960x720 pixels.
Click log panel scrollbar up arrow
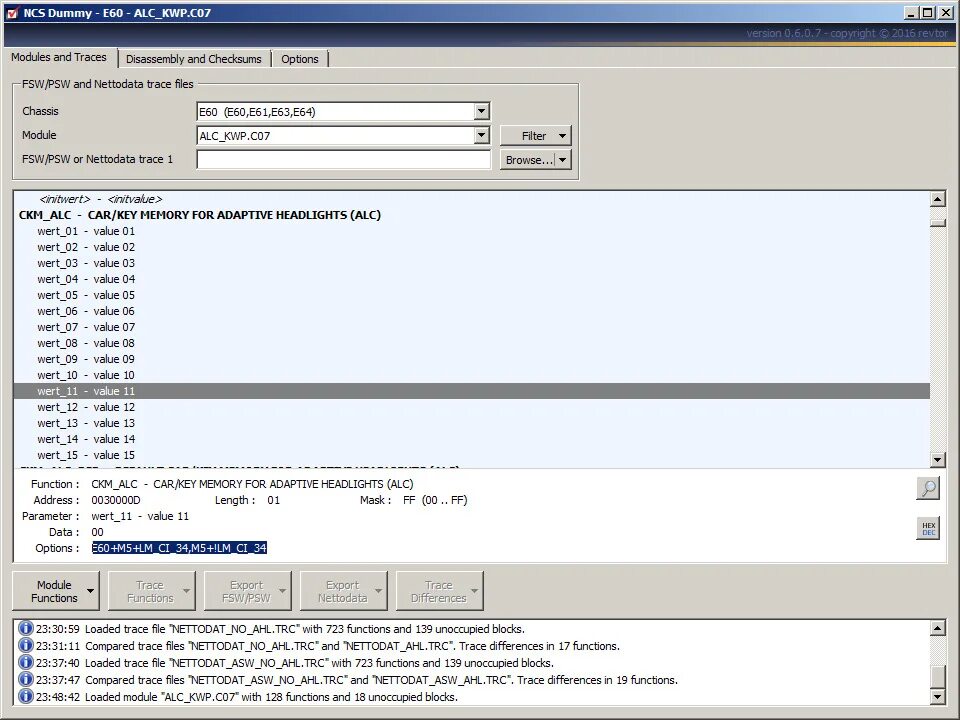pyautogui.click(x=937, y=628)
